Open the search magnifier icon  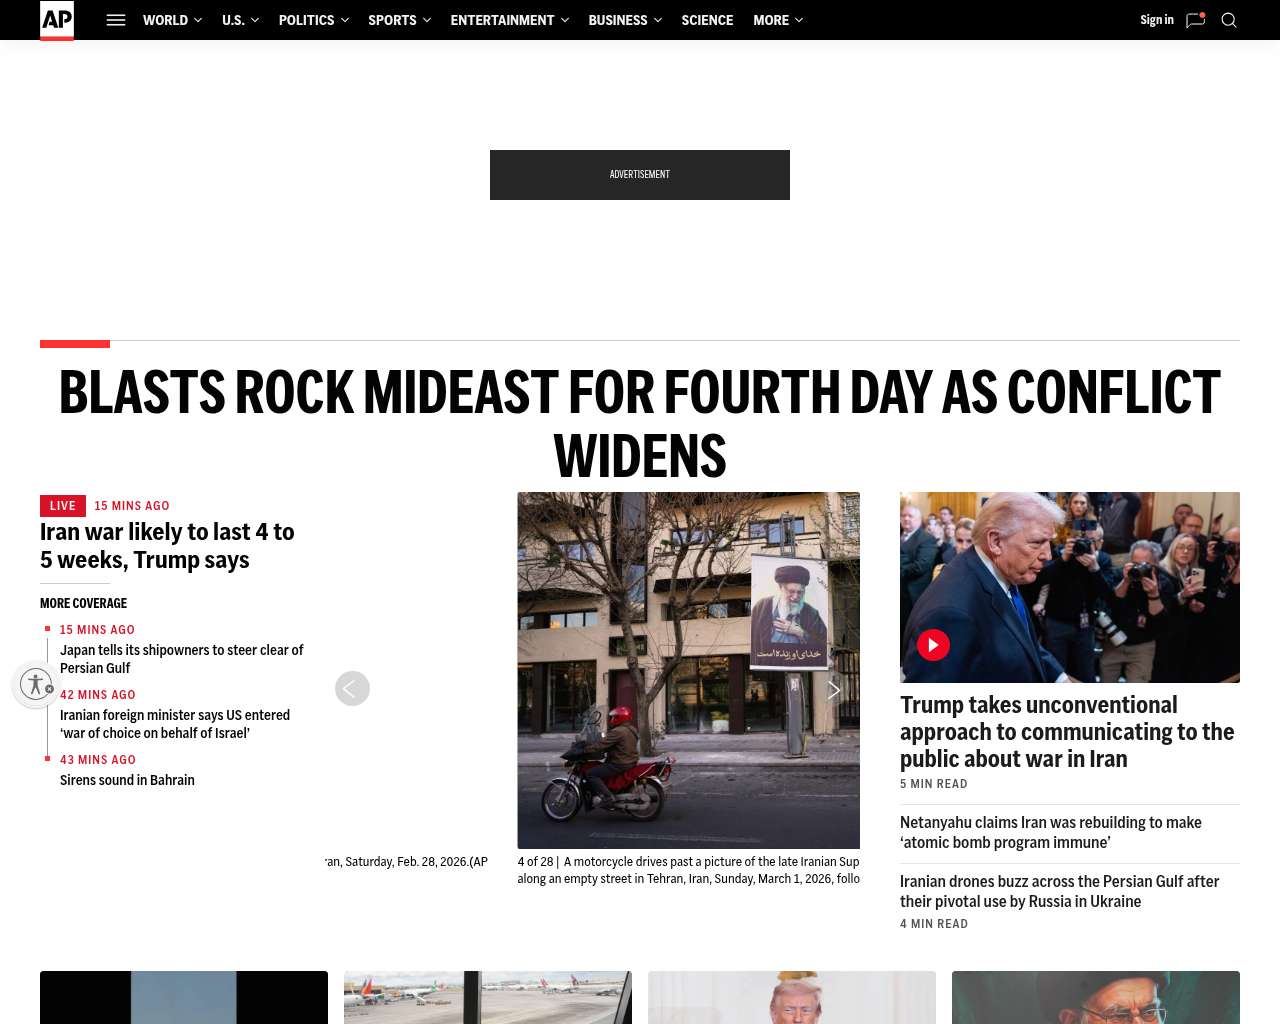point(1229,20)
